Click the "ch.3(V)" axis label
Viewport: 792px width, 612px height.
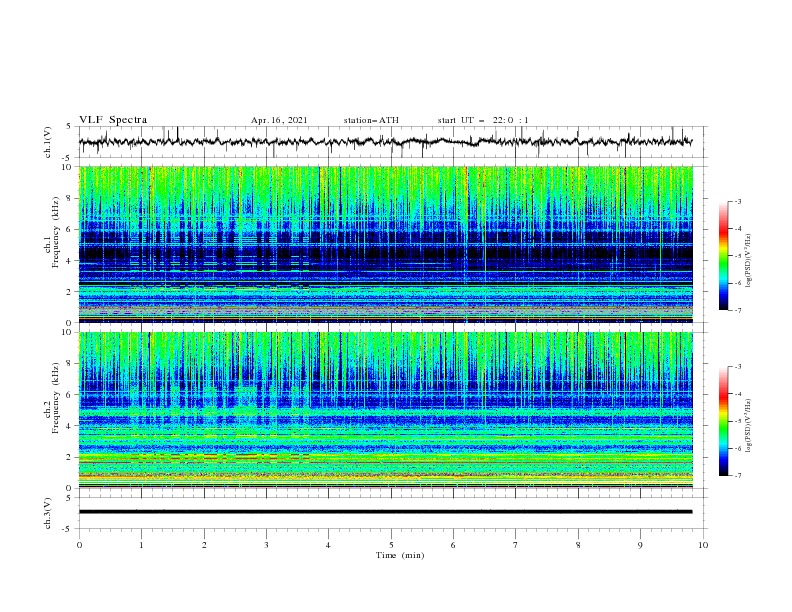point(48,513)
